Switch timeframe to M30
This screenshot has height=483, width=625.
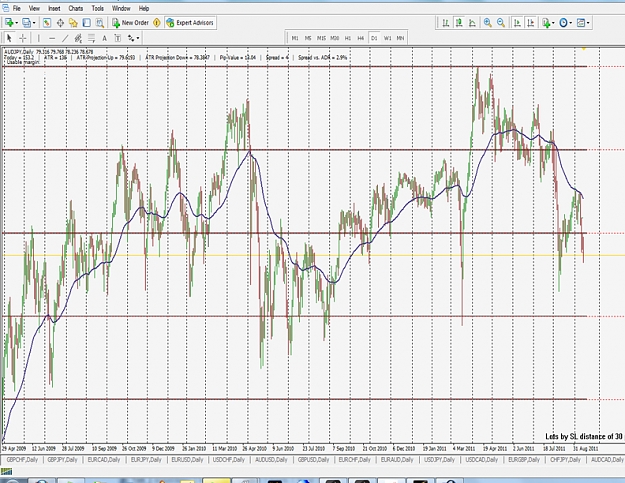[x=334, y=38]
